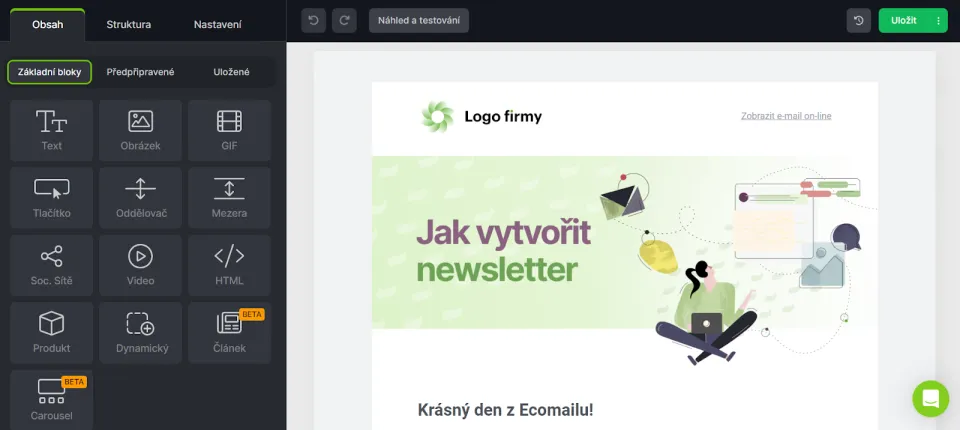Open the Uložené blocks list
Screen dimensions: 960x430
click(231, 72)
